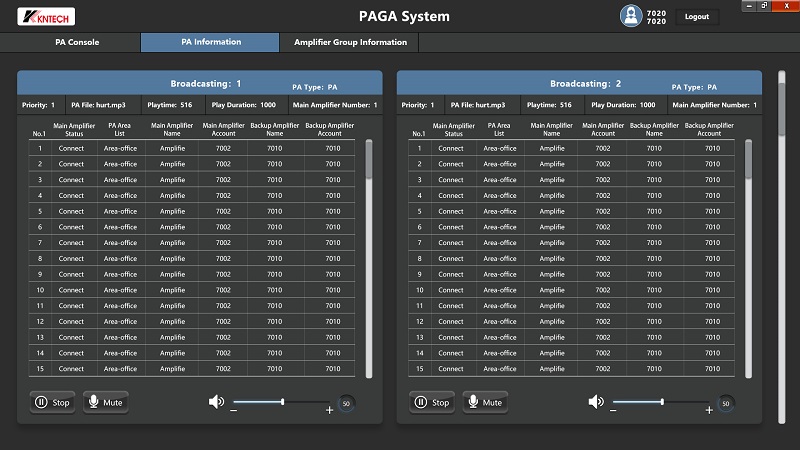Select the PA Information tab
The height and width of the screenshot is (450, 800).
pos(210,43)
